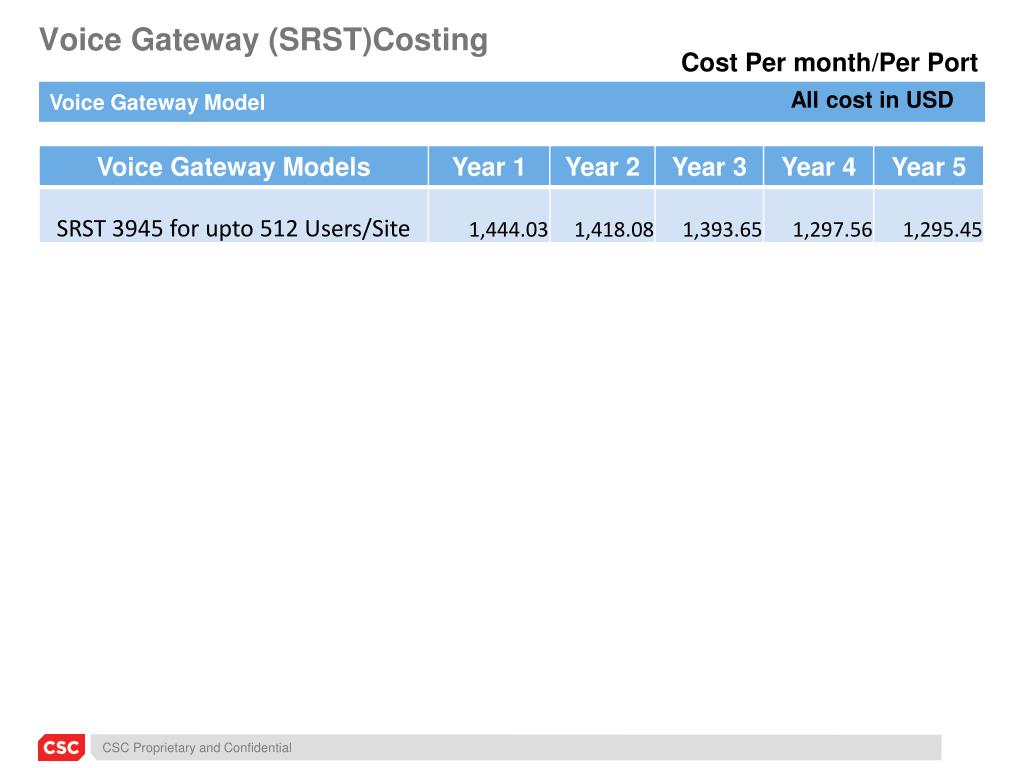Image resolution: width=1024 pixels, height=768 pixels.
Task: Select 'SRST 3945 for upto 512 Users/Site' cell
Action: point(234,216)
